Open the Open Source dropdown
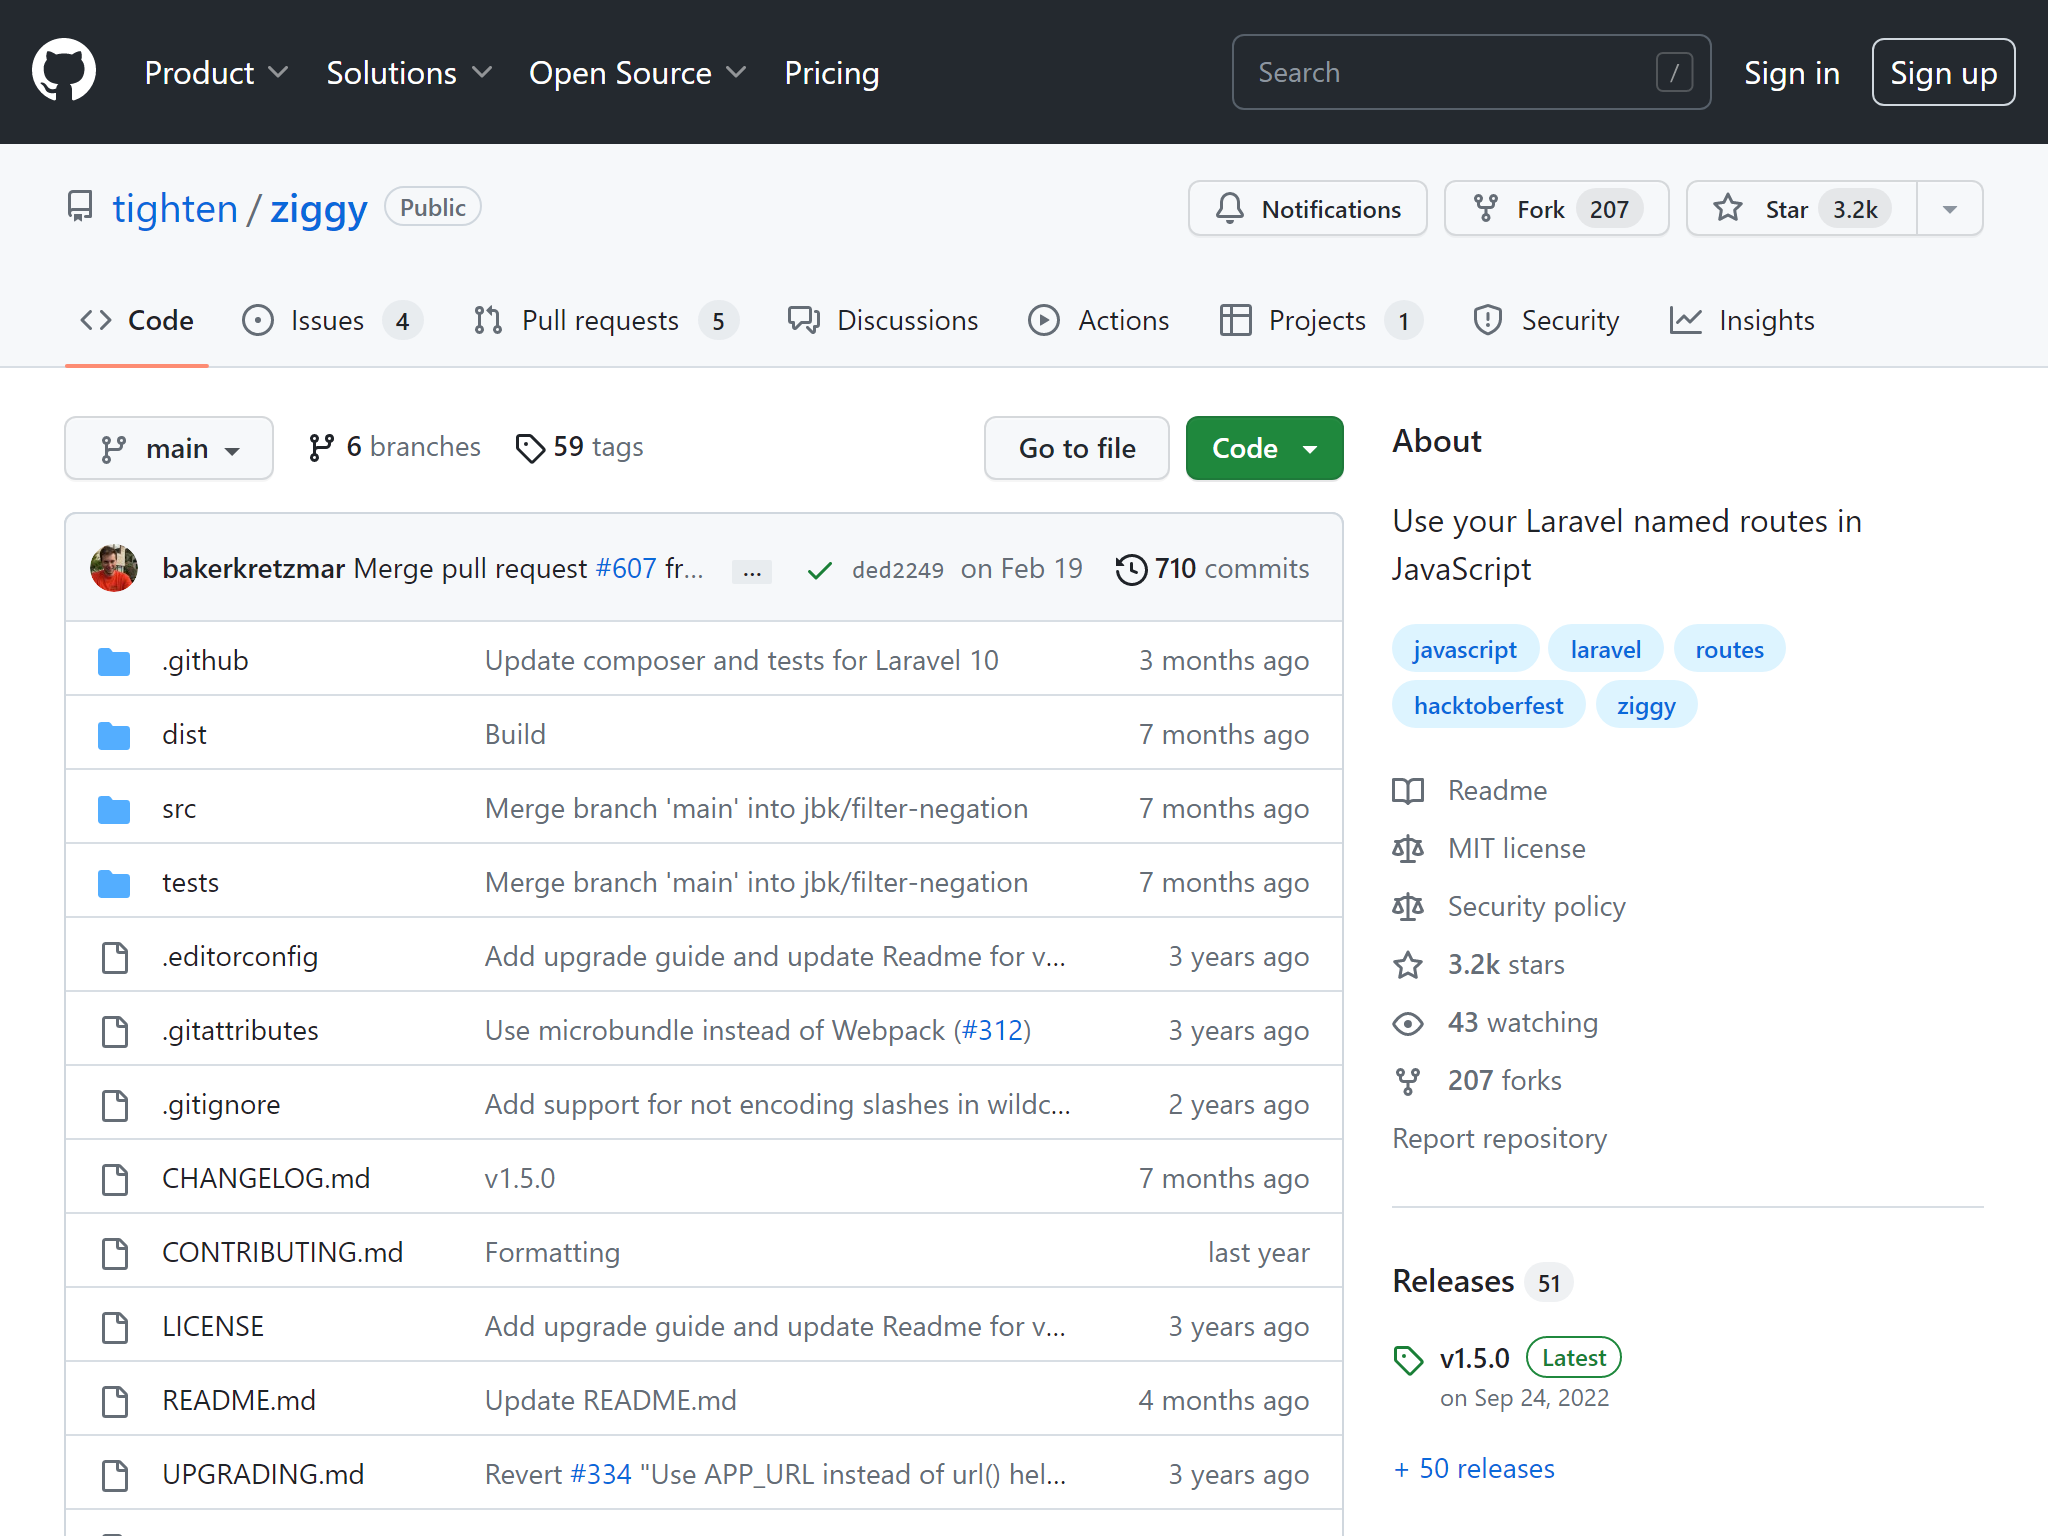 638,73
